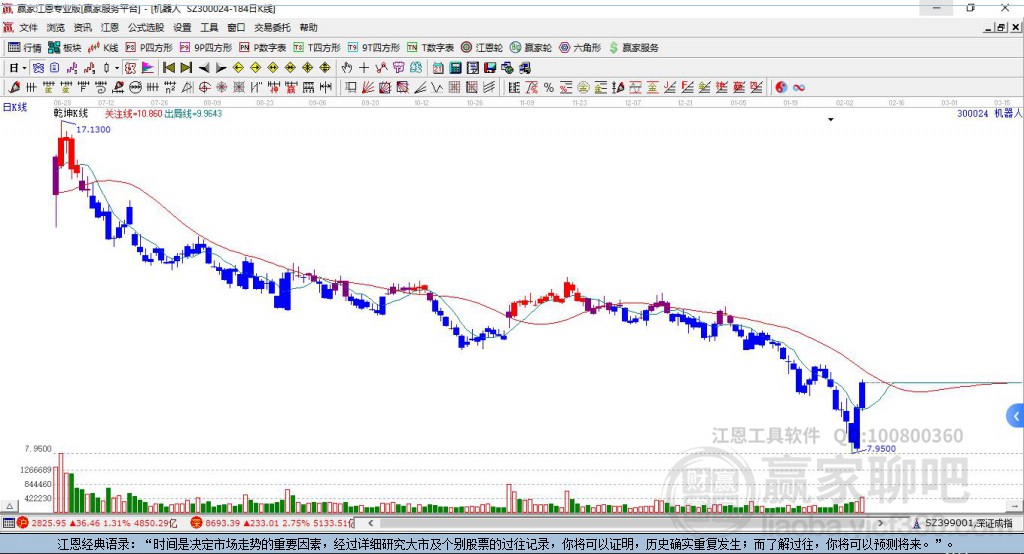Image resolution: width=1024 pixels, height=554 pixels.
Task: Restore the inner document window
Action: [1001, 27]
